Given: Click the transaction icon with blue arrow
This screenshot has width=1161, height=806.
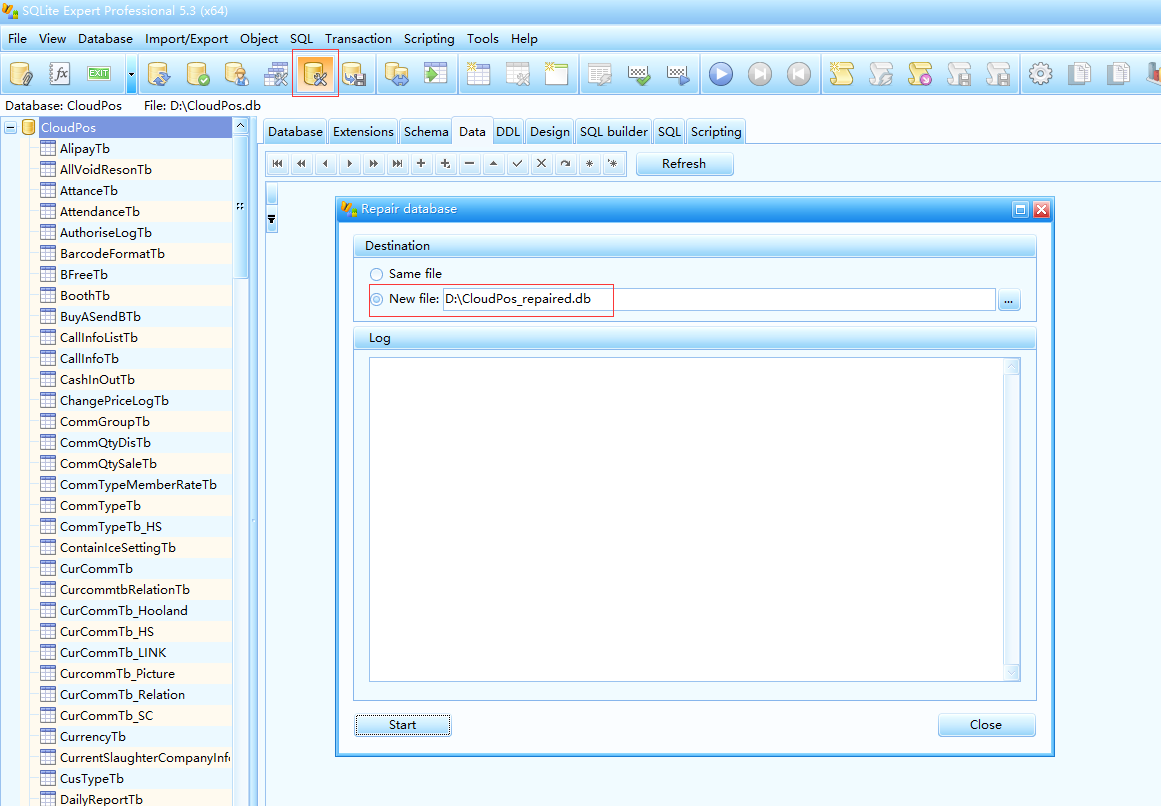Looking at the screenshot, I should [678, 74].
